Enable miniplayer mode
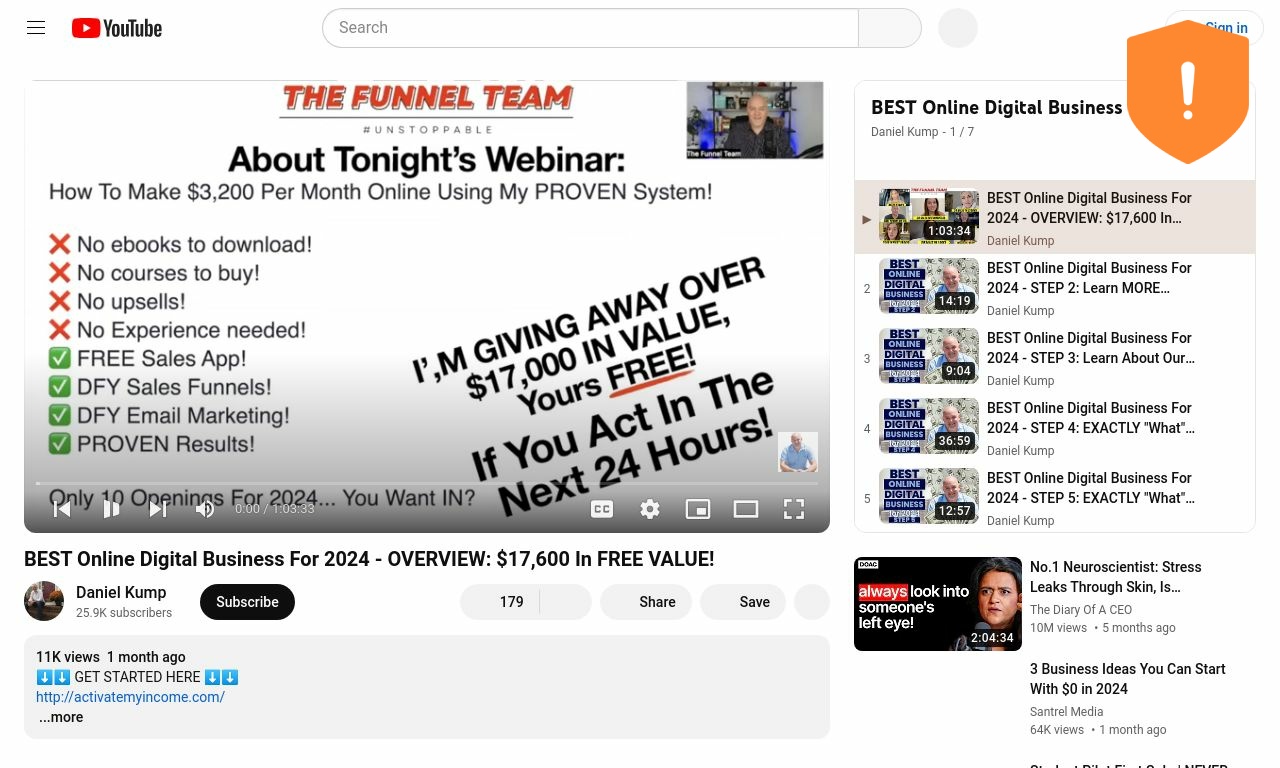Viewport: 1280px width, 768px height. [698, 509]
